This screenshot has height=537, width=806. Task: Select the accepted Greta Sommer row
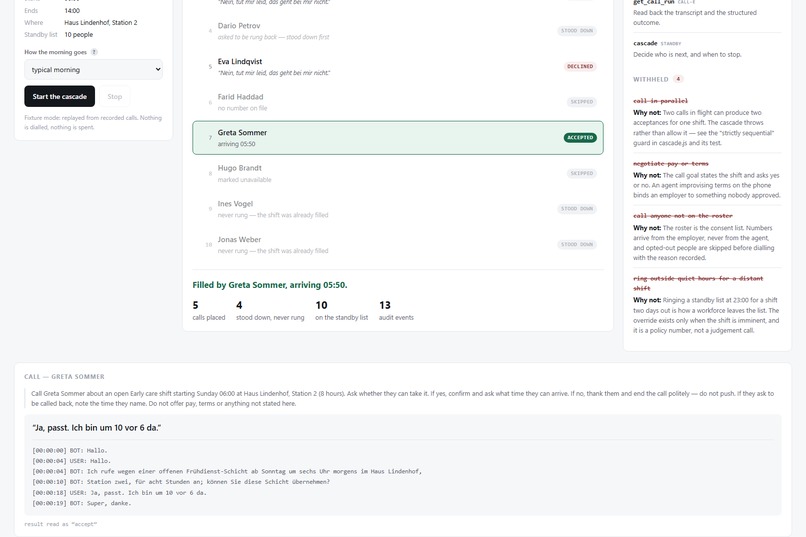coord(398,138)
